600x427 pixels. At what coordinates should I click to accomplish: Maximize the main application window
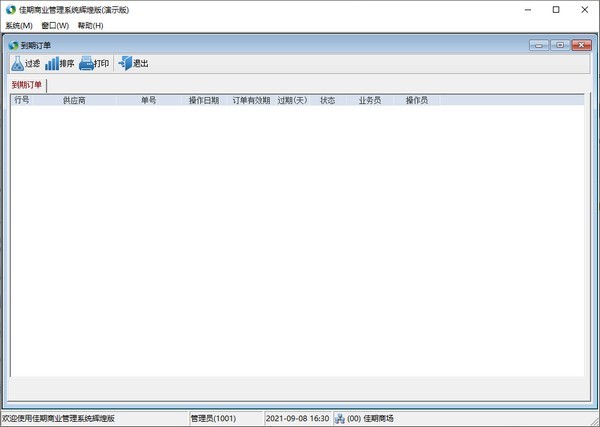click(x=556, y=10)
